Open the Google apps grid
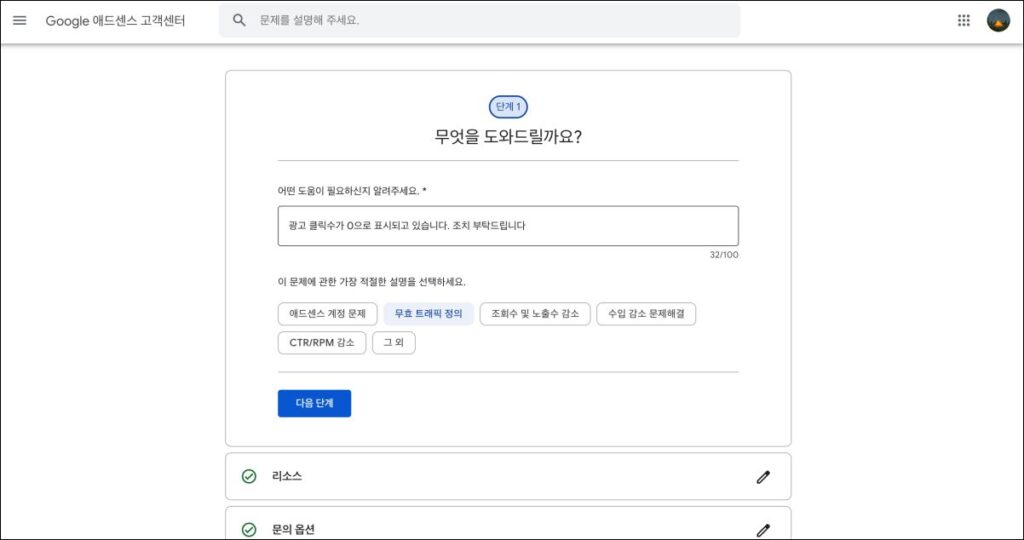 (x=963, y=20)
